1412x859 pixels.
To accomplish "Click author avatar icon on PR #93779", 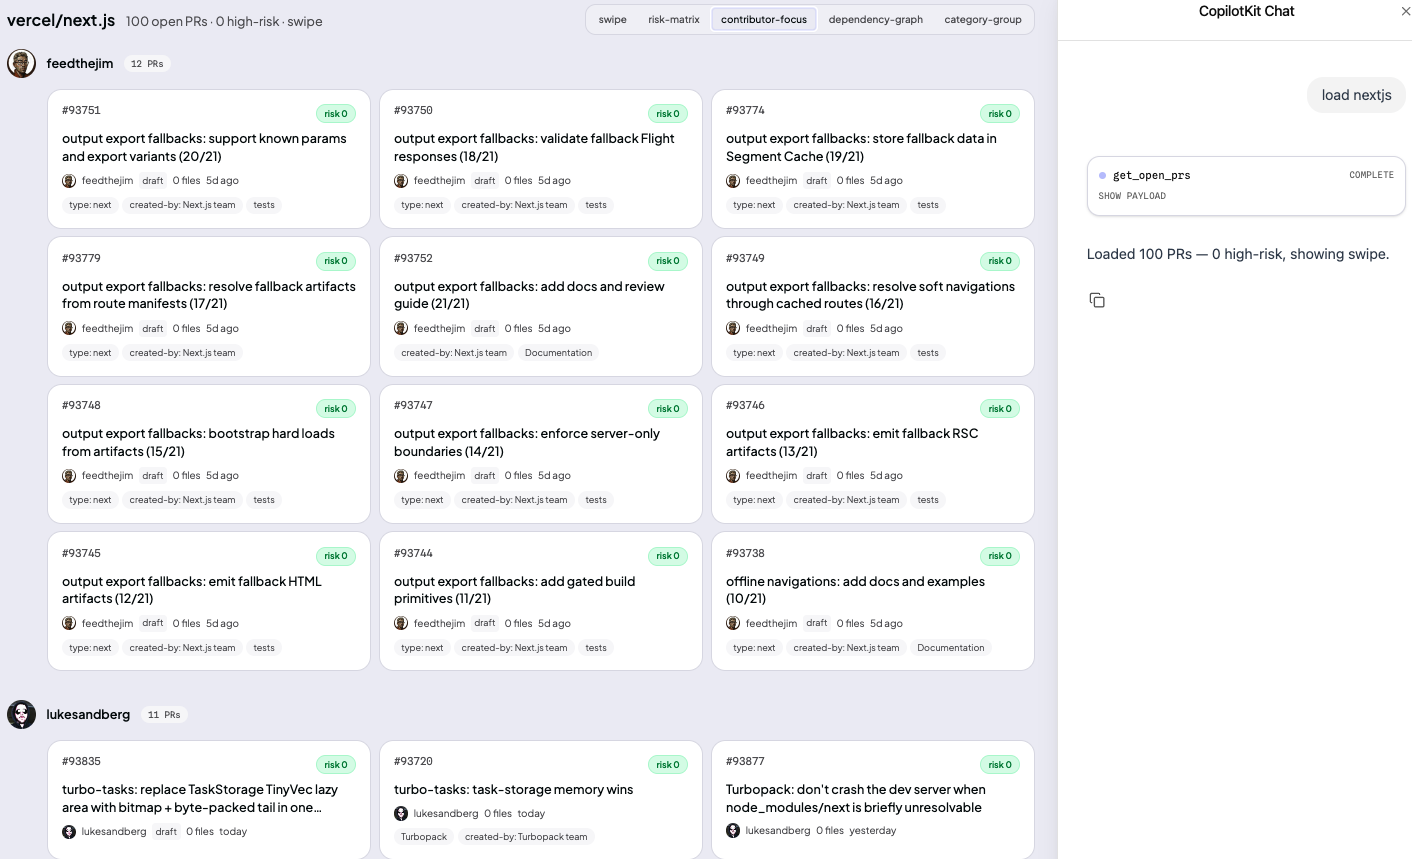I will click(x=69, y=328).
